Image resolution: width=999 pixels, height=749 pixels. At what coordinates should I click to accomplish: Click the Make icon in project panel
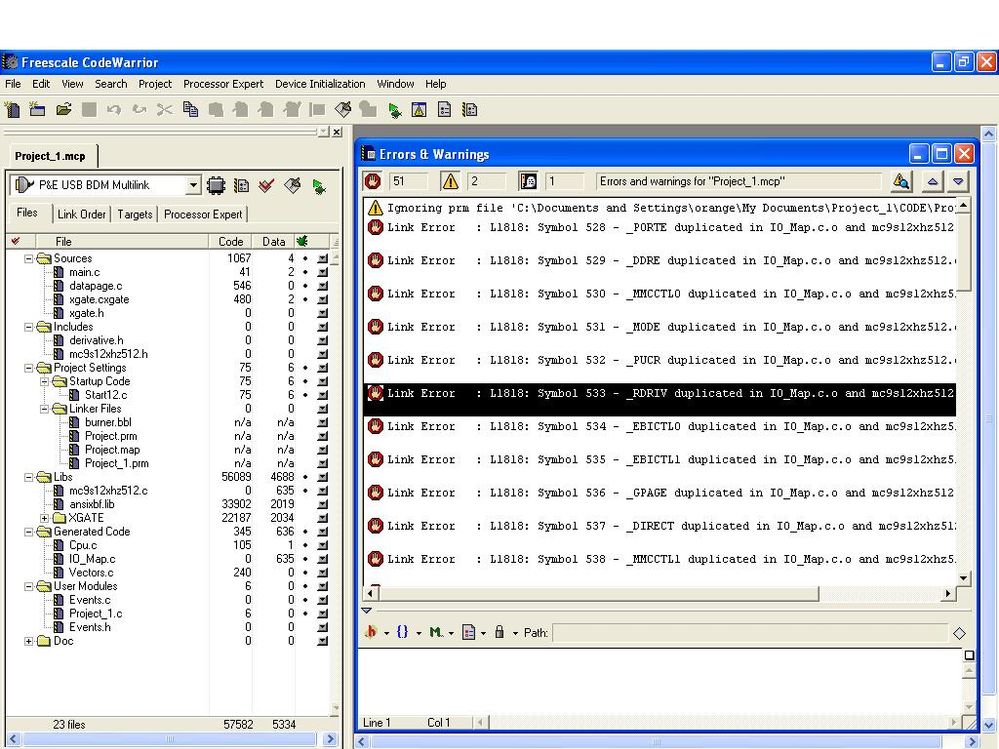[292, 185]
